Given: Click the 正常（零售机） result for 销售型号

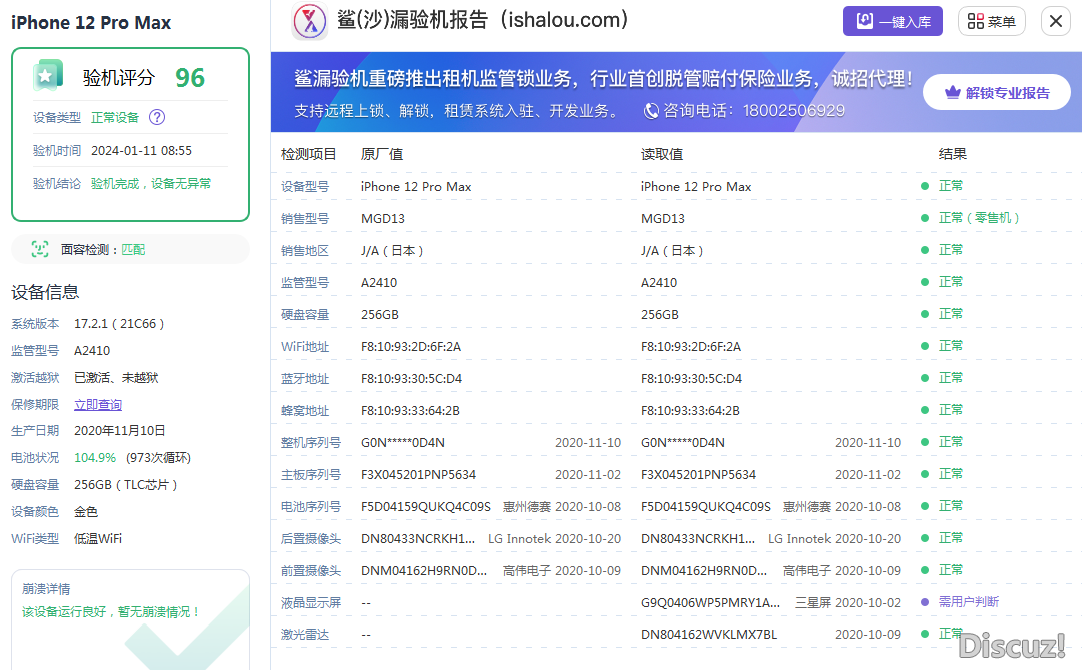Looking at the screenshot, I should pos(978,218).
